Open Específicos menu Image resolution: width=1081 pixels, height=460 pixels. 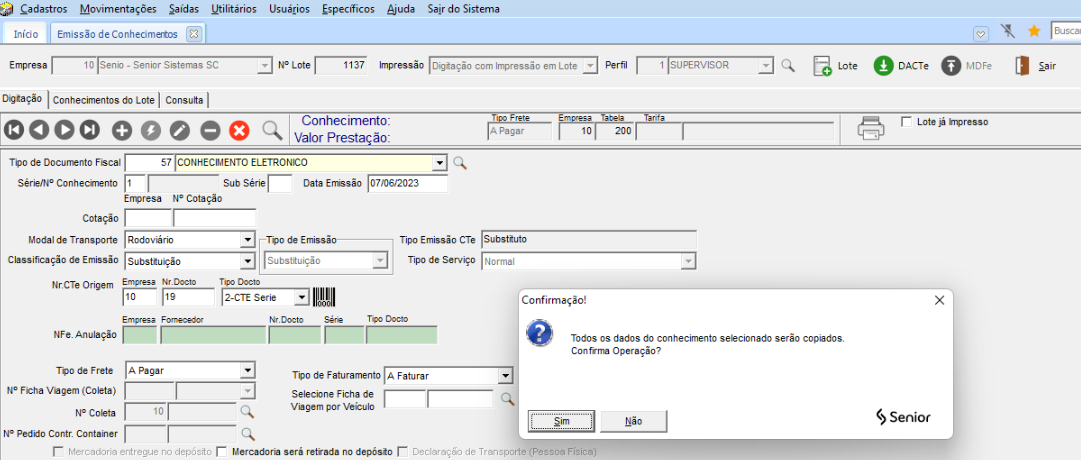[348, 9]
